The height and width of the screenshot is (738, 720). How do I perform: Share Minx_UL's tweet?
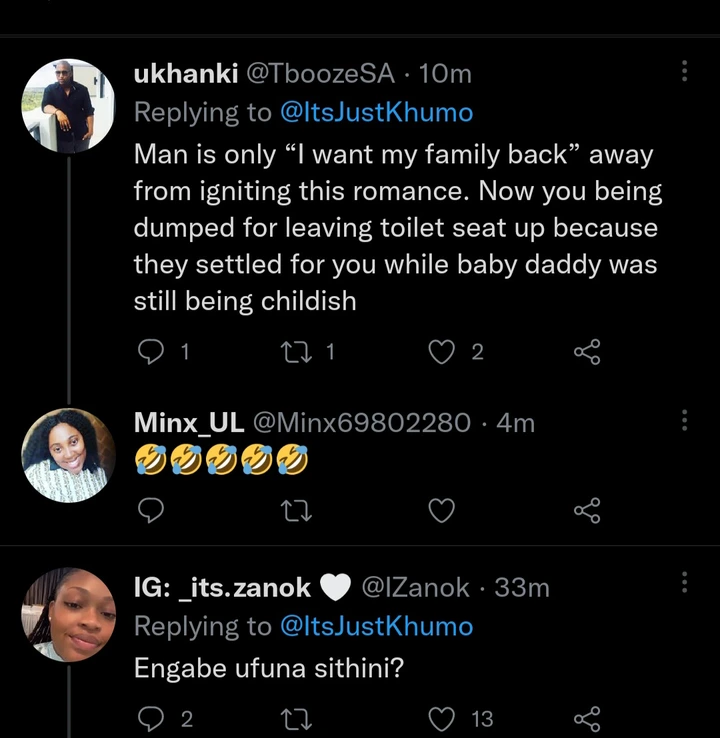point(587,511)
